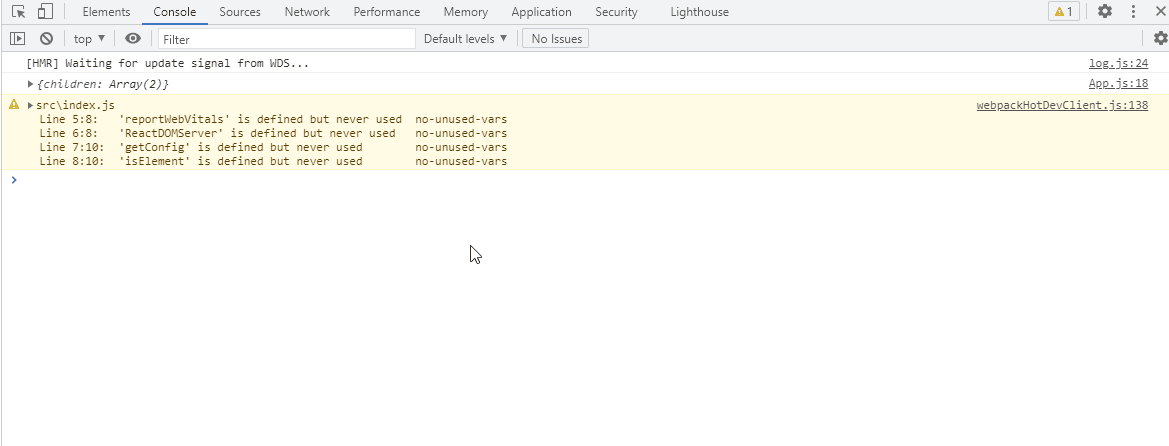Switch to the Elements tab

point(106,12)
